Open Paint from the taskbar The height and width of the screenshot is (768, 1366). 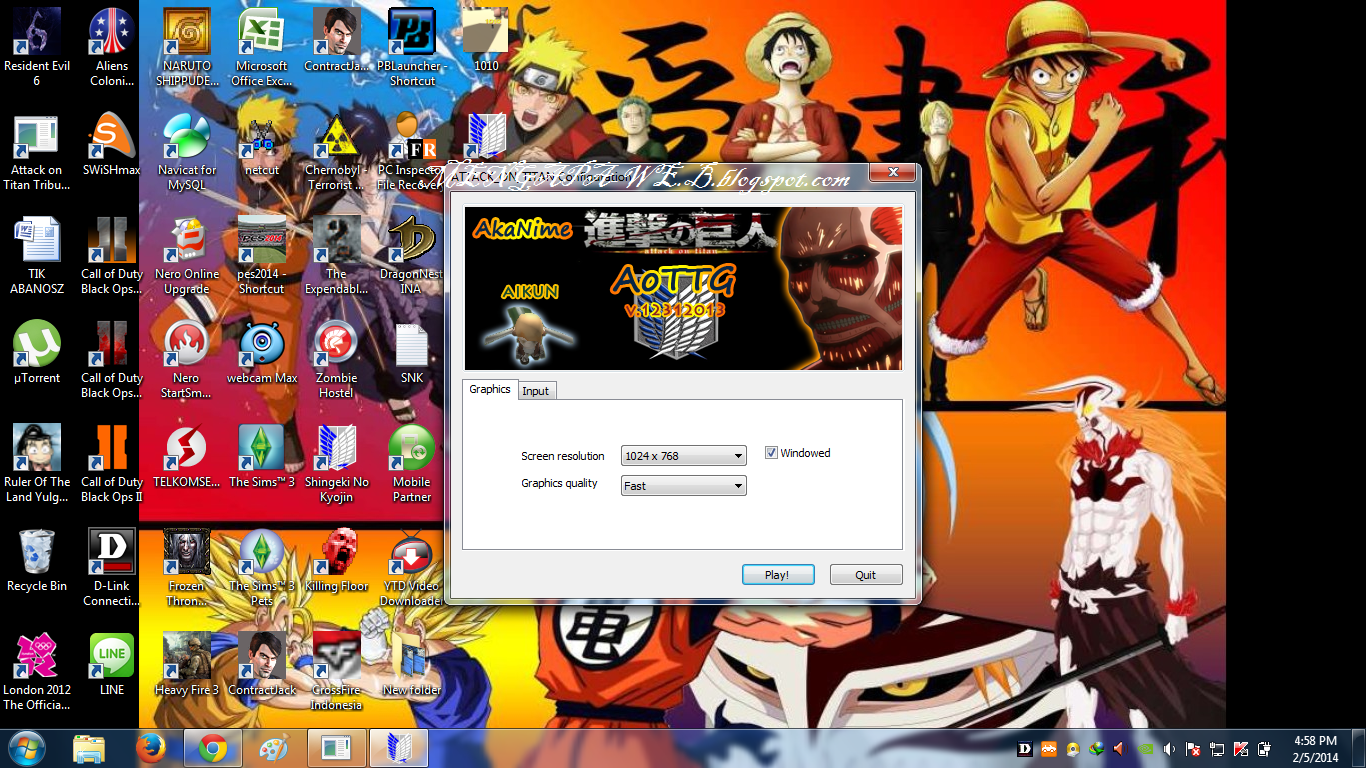pos(272,748)
